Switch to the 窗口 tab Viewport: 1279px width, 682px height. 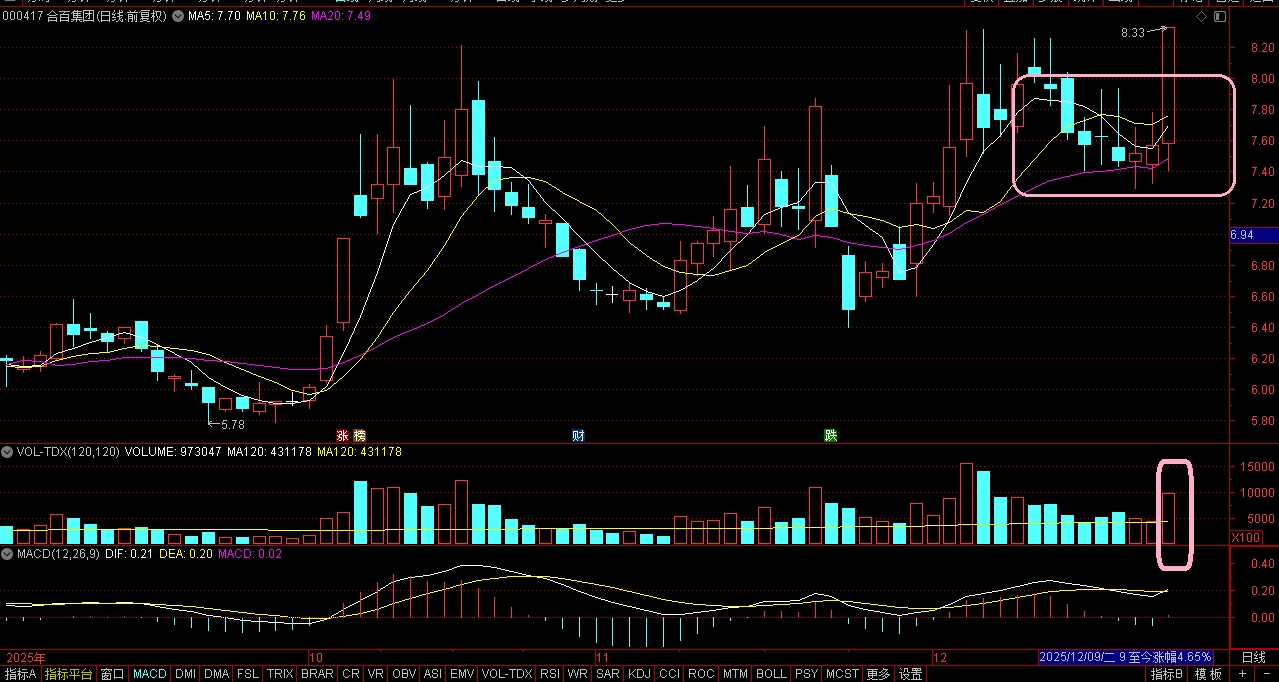point(113,674)
